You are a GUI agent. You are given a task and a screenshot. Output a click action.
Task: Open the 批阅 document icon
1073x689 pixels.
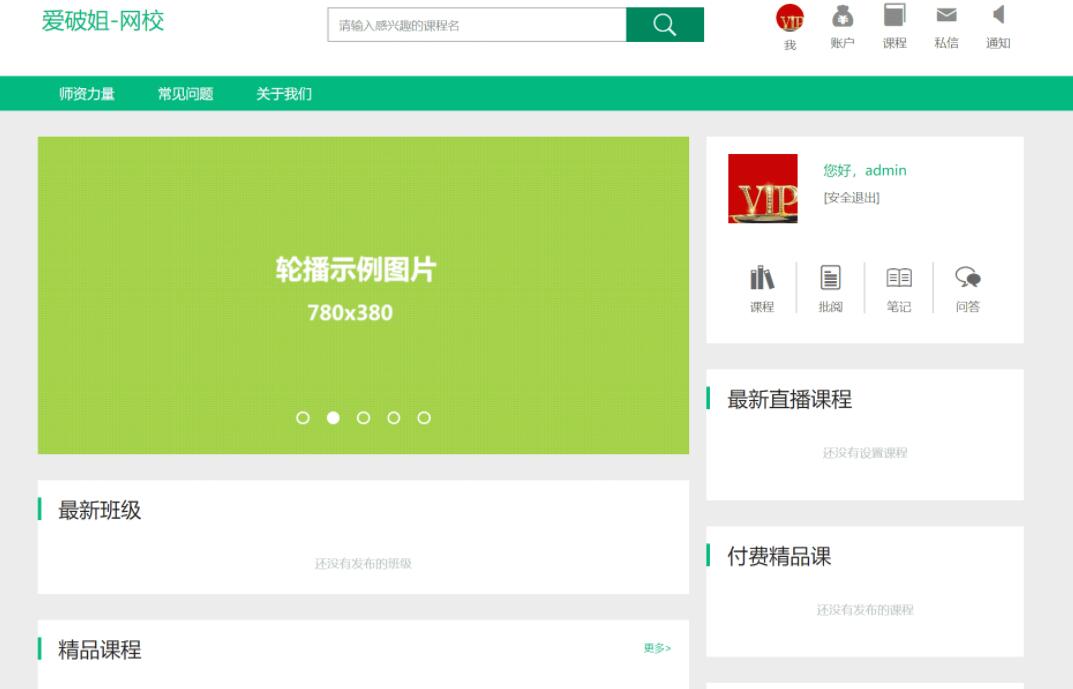(x=830, y=278)
